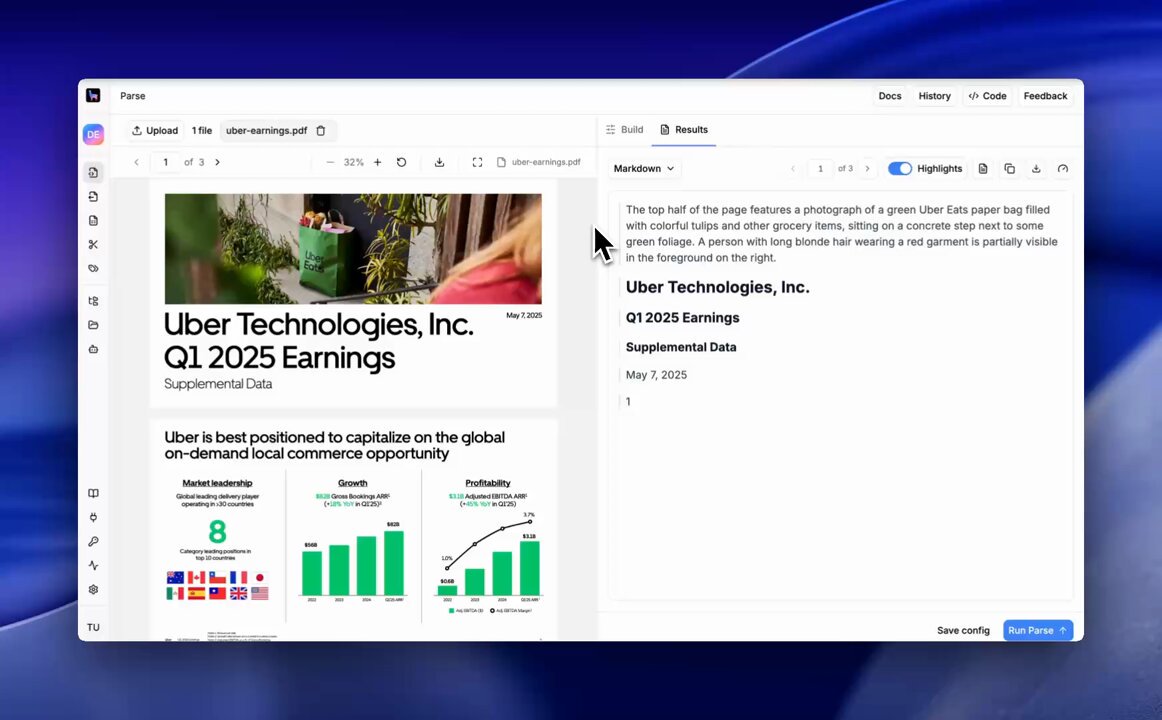The image size is (1162, 720).
Task: Advance to next results page
Action: [867, 169]
